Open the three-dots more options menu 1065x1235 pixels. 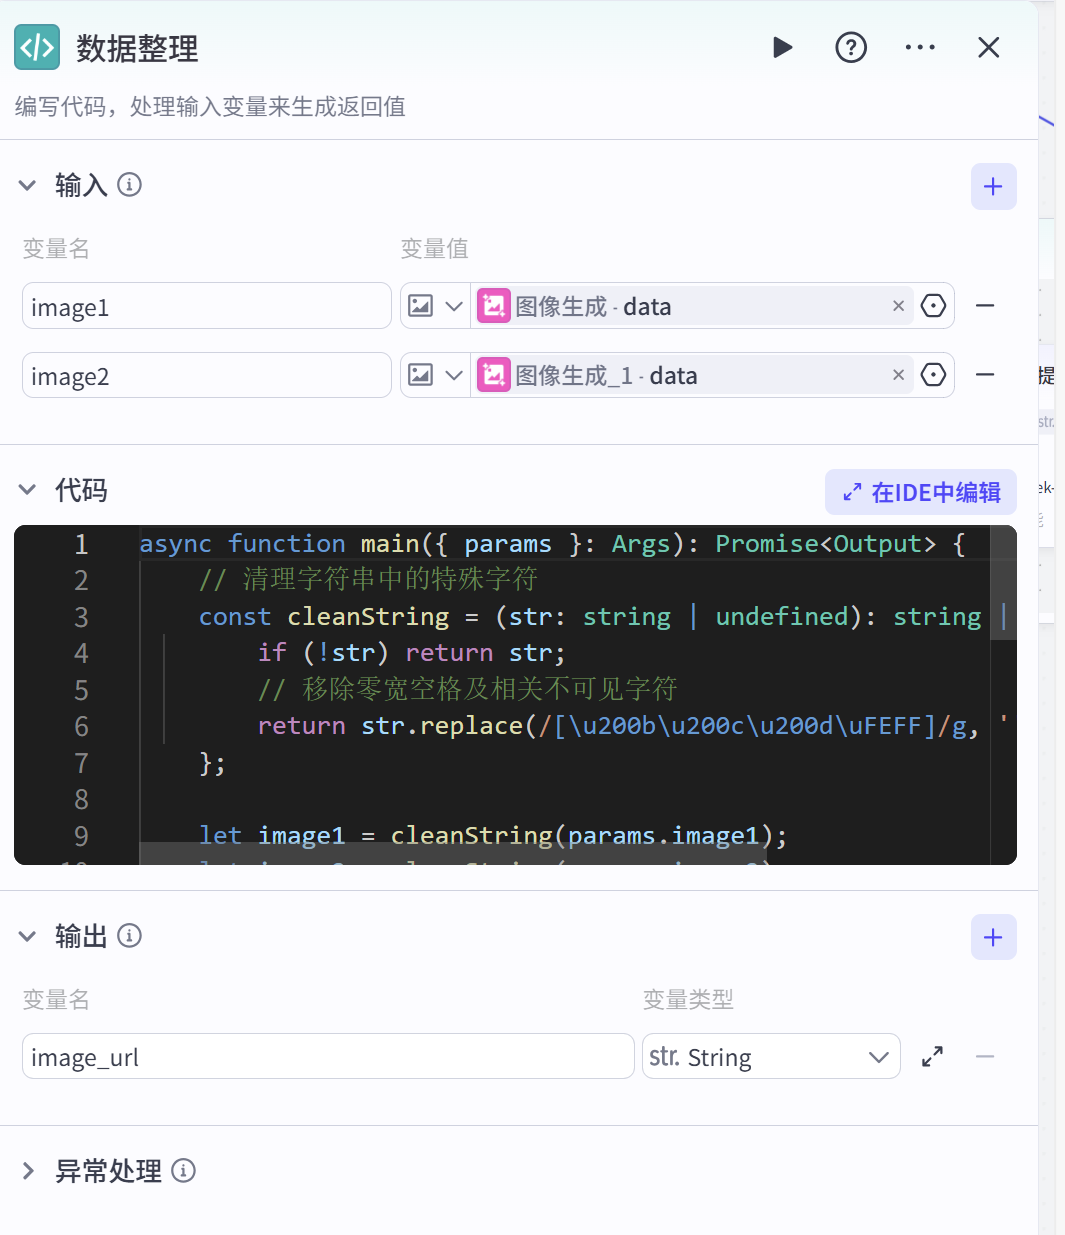point(920,48)
